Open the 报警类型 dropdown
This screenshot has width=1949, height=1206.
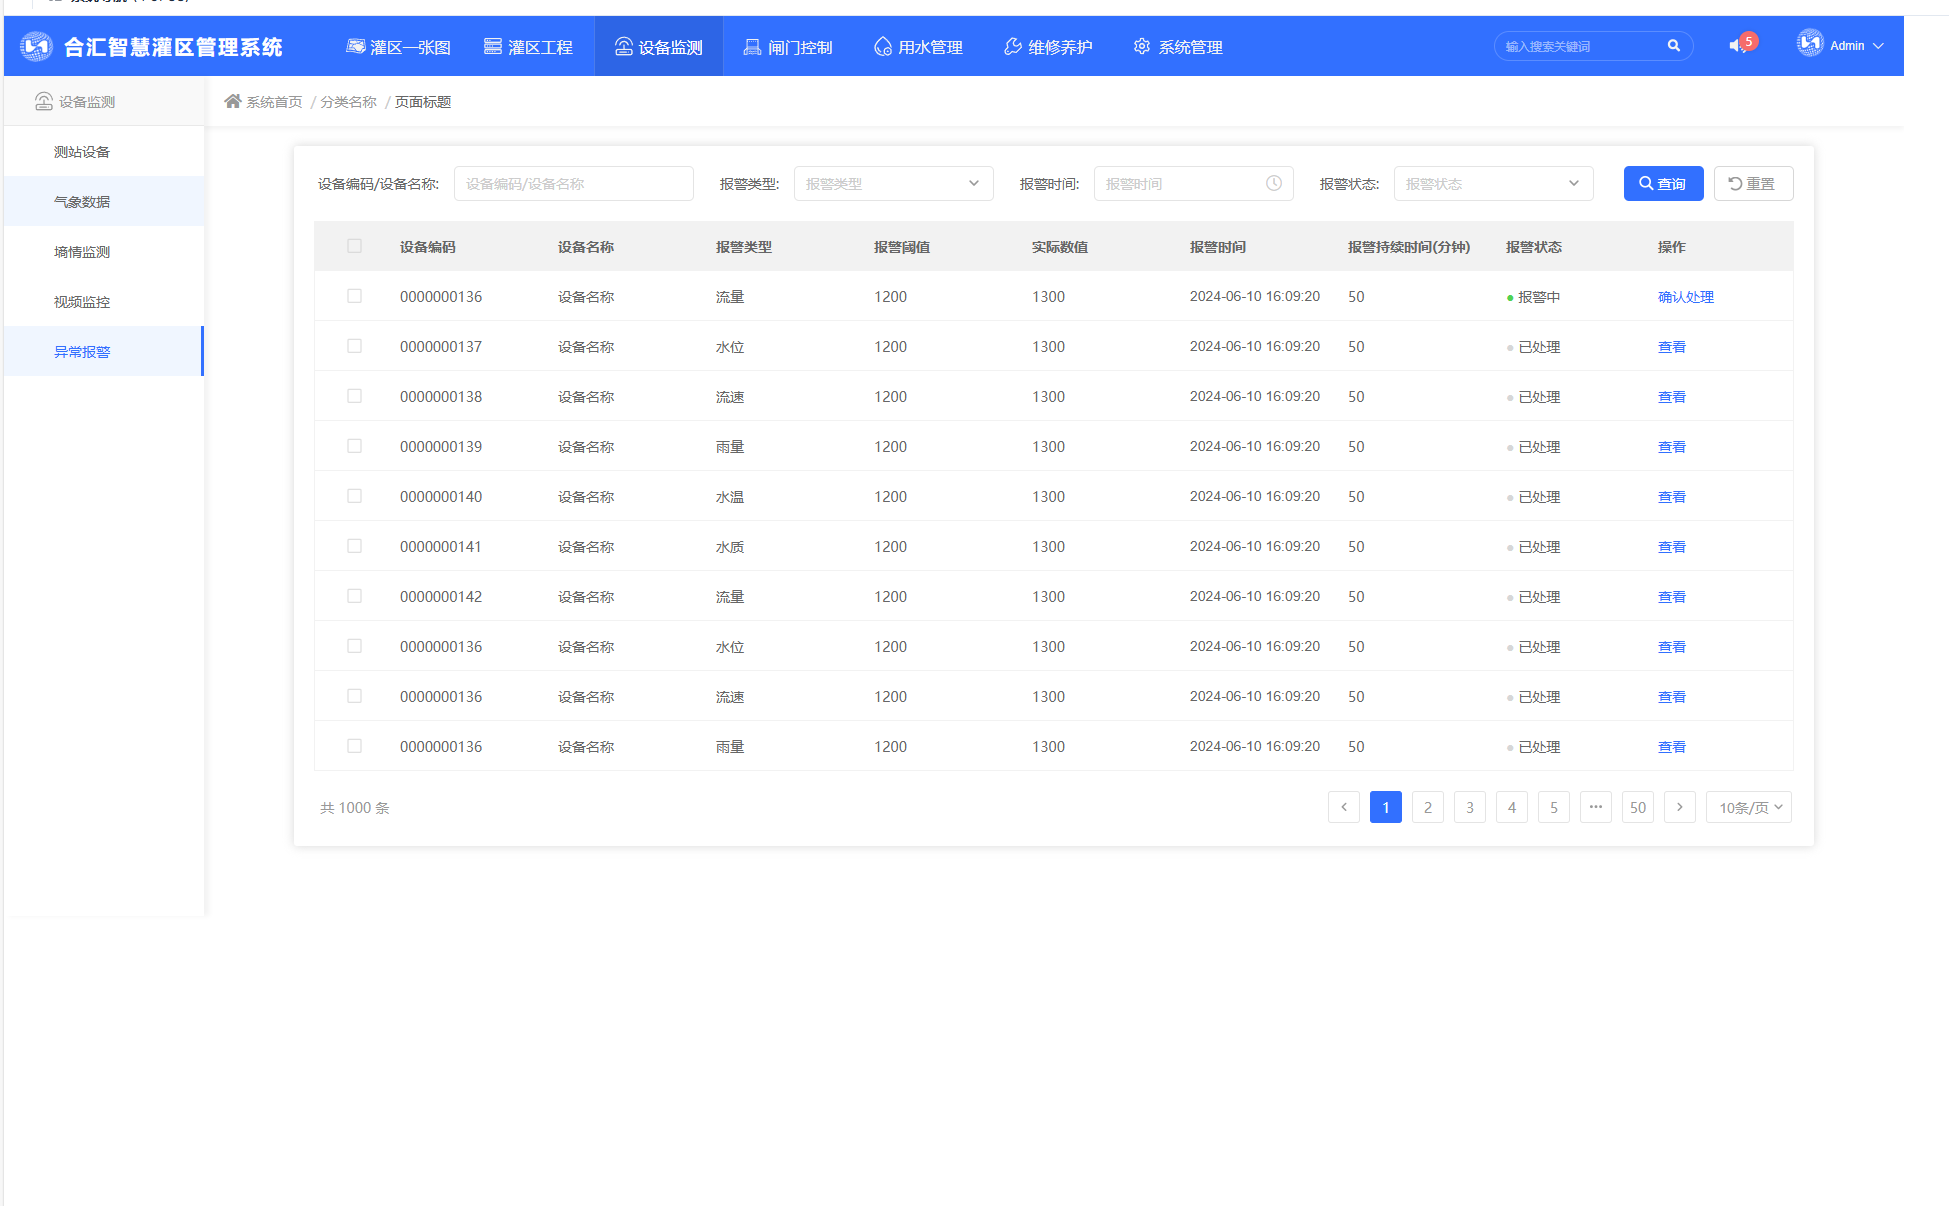pyautogui.click(x=893, y=183)
